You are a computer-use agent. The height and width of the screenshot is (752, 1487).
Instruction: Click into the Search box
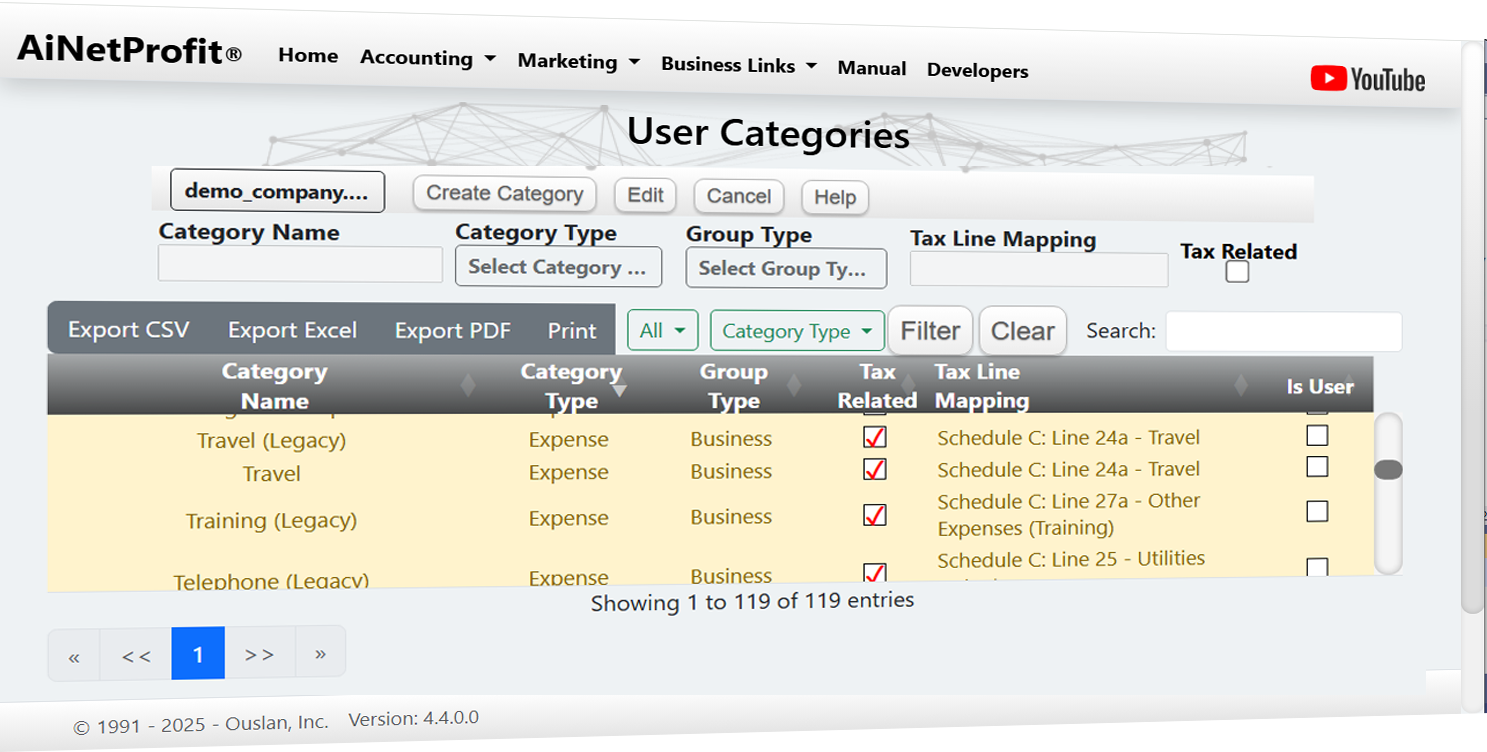coord(1284,332)
